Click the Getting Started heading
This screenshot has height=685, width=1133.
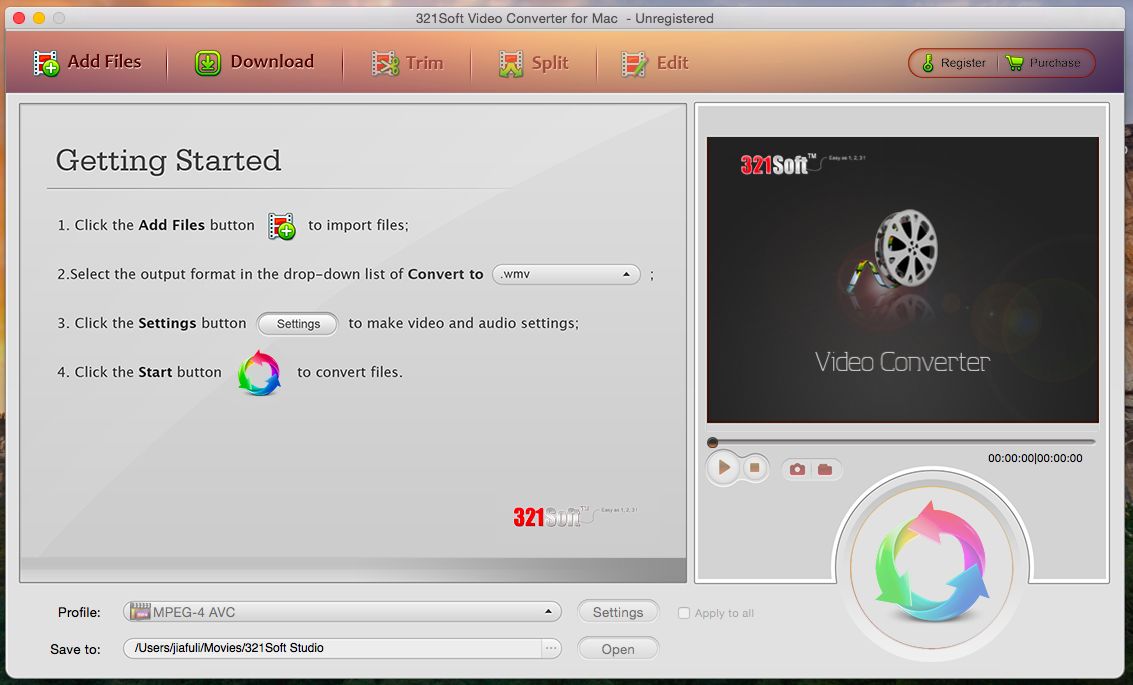click(x=168, y=160)
